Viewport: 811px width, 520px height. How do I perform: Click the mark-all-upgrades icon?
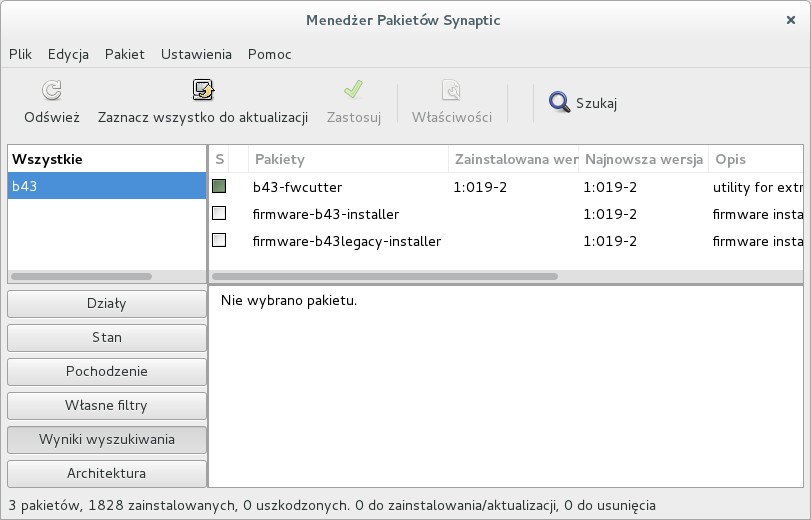[x=203, y=91]
